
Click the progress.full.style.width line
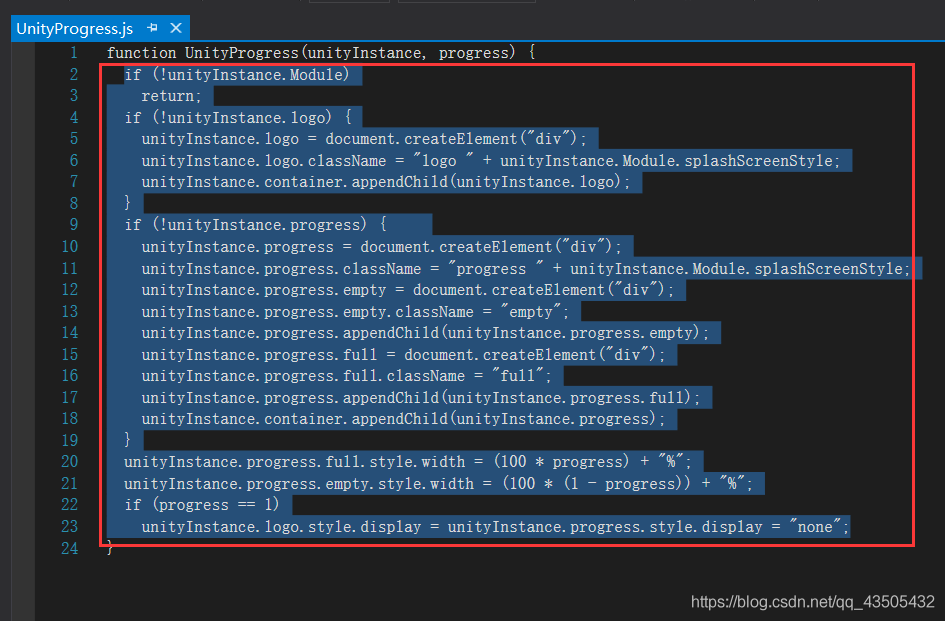coord(408,462)
